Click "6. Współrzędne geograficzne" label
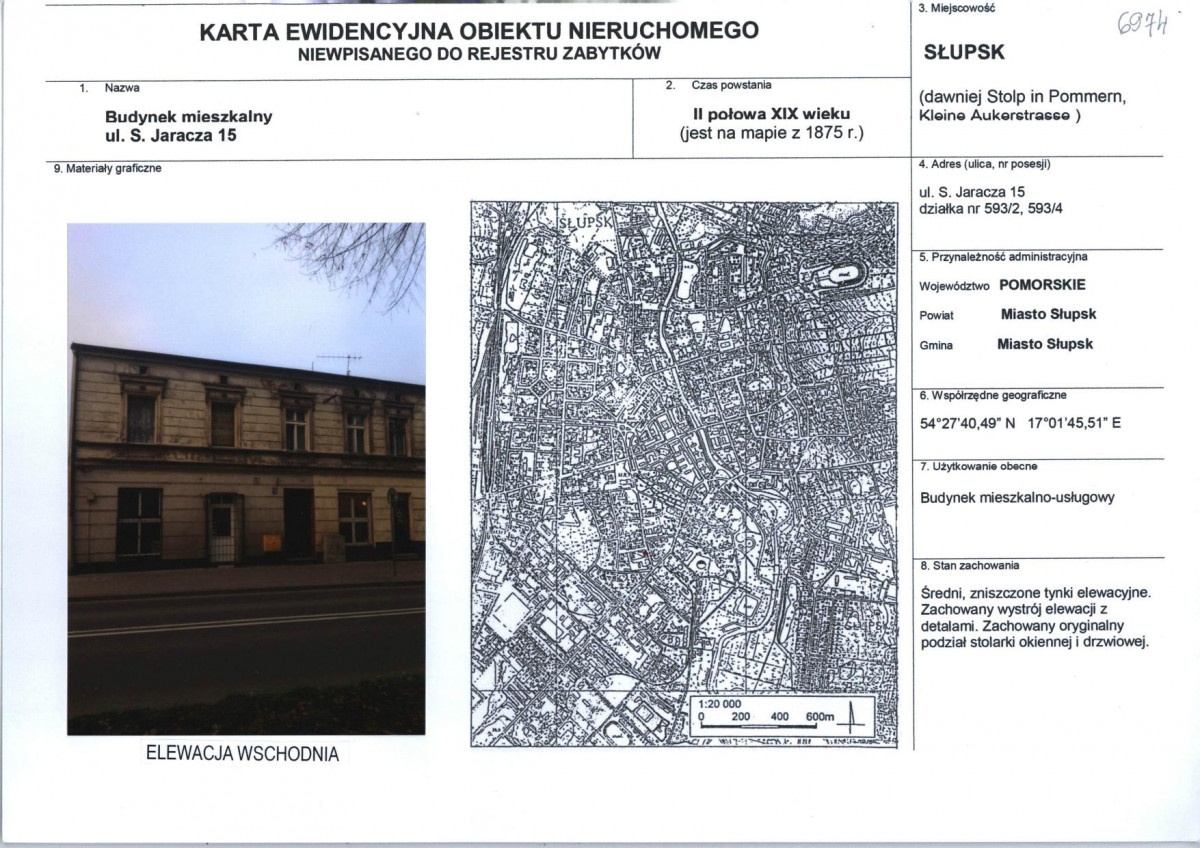 coord(991,397)
